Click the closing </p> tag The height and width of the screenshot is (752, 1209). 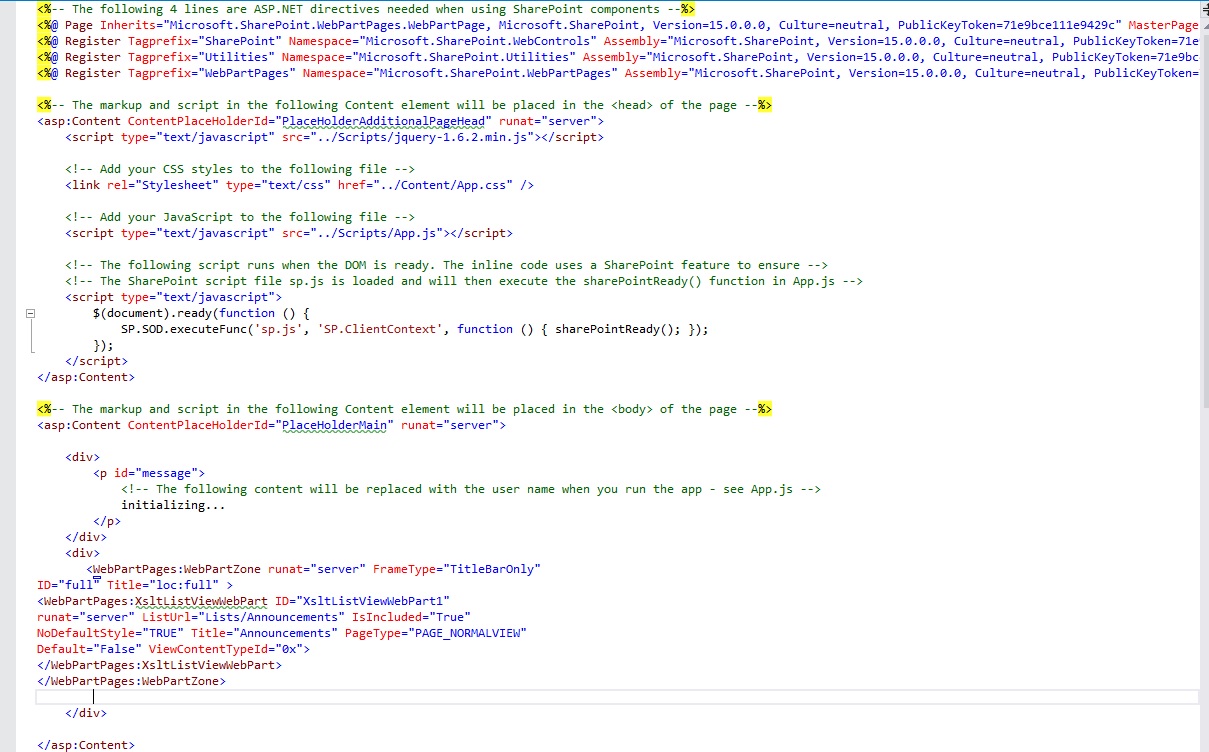coord(107,521)
